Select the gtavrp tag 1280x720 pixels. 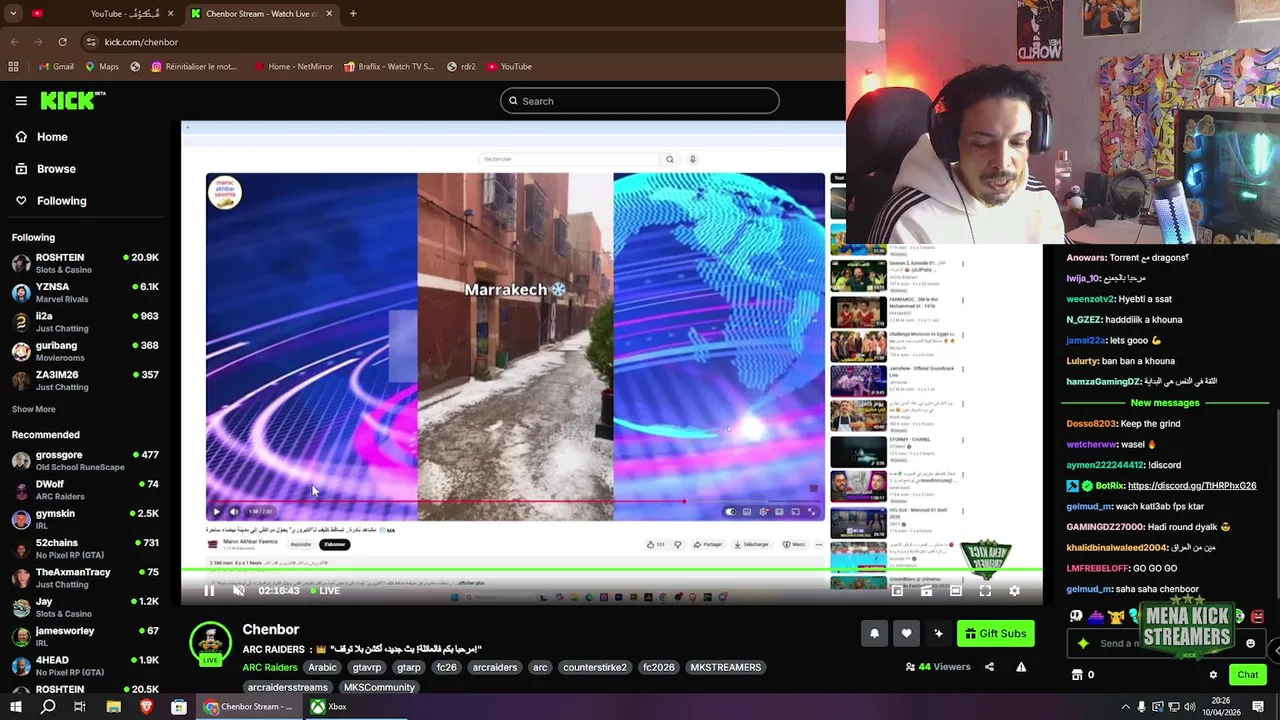367,667
